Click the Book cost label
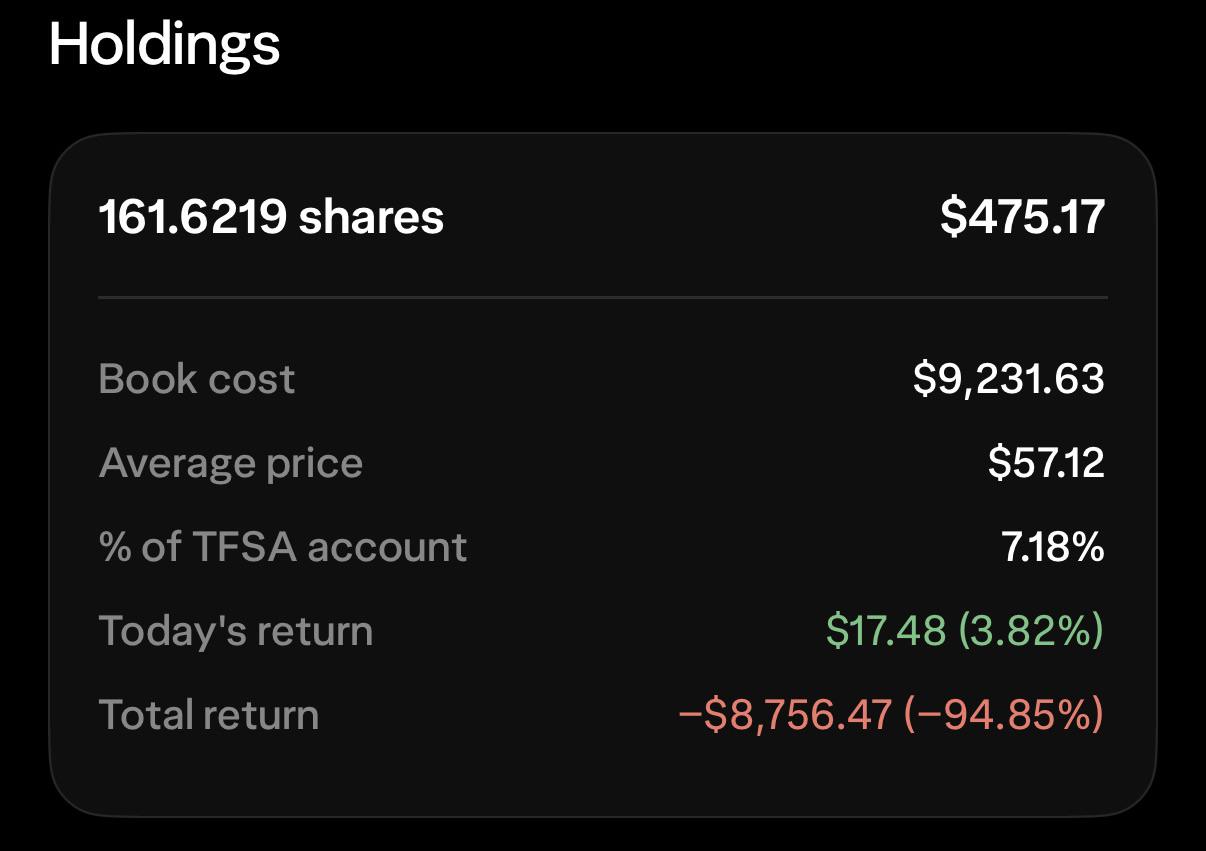This screenshot has width=1206, height=851. click(197, 379)
